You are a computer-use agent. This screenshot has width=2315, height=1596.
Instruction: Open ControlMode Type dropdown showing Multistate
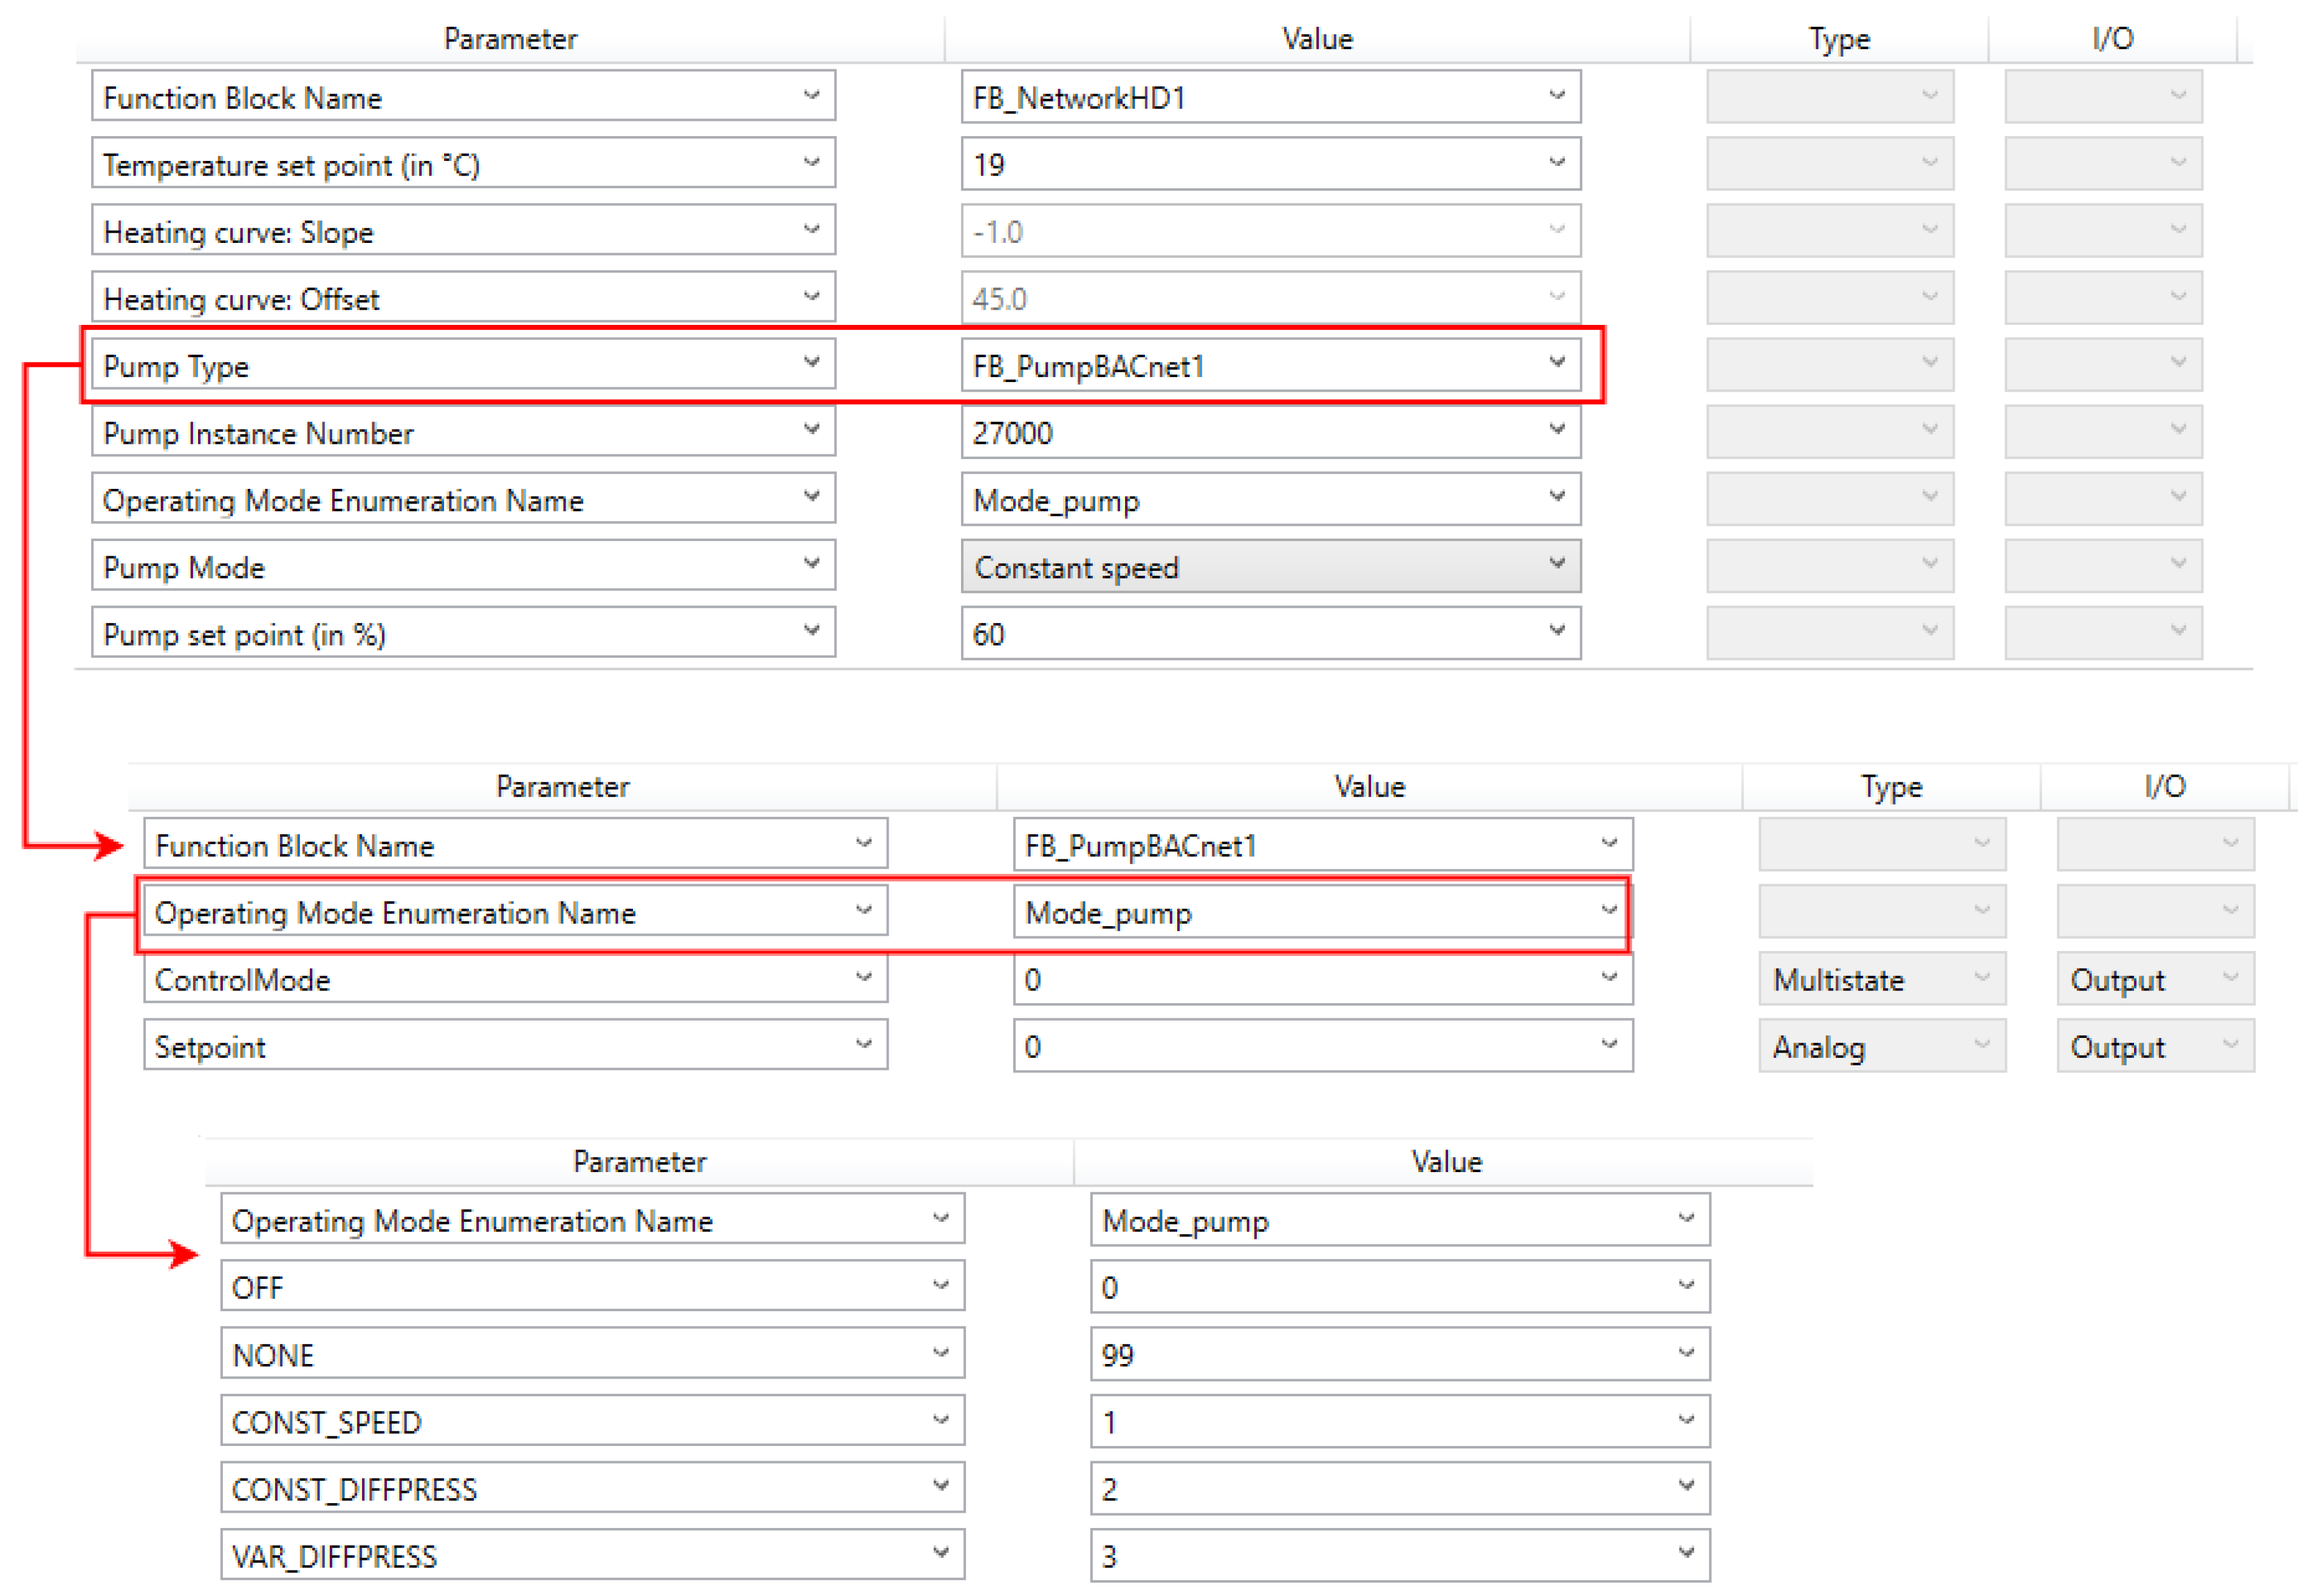coord(1981,979)
